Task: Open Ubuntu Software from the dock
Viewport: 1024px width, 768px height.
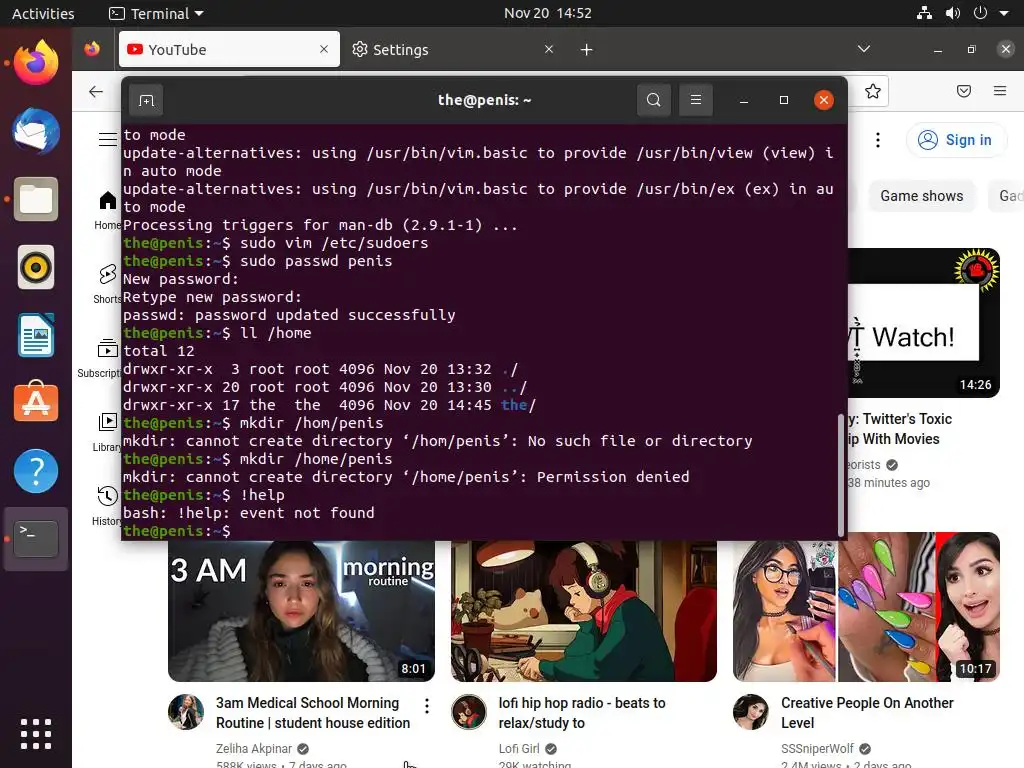Action: coord(36,403)
